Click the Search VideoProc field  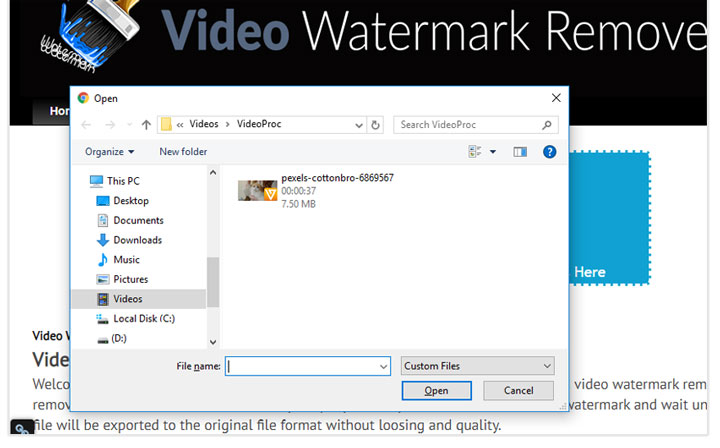(x=476, y=125)
